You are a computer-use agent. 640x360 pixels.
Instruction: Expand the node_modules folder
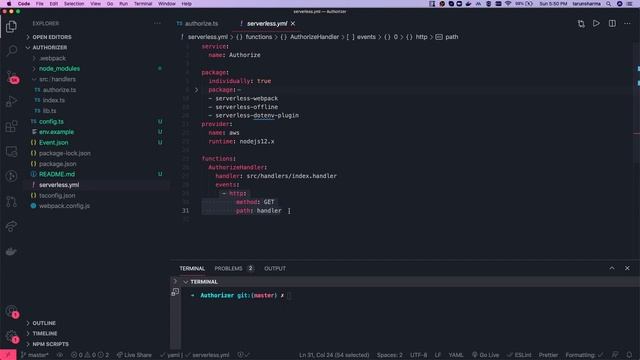[59, 69]
